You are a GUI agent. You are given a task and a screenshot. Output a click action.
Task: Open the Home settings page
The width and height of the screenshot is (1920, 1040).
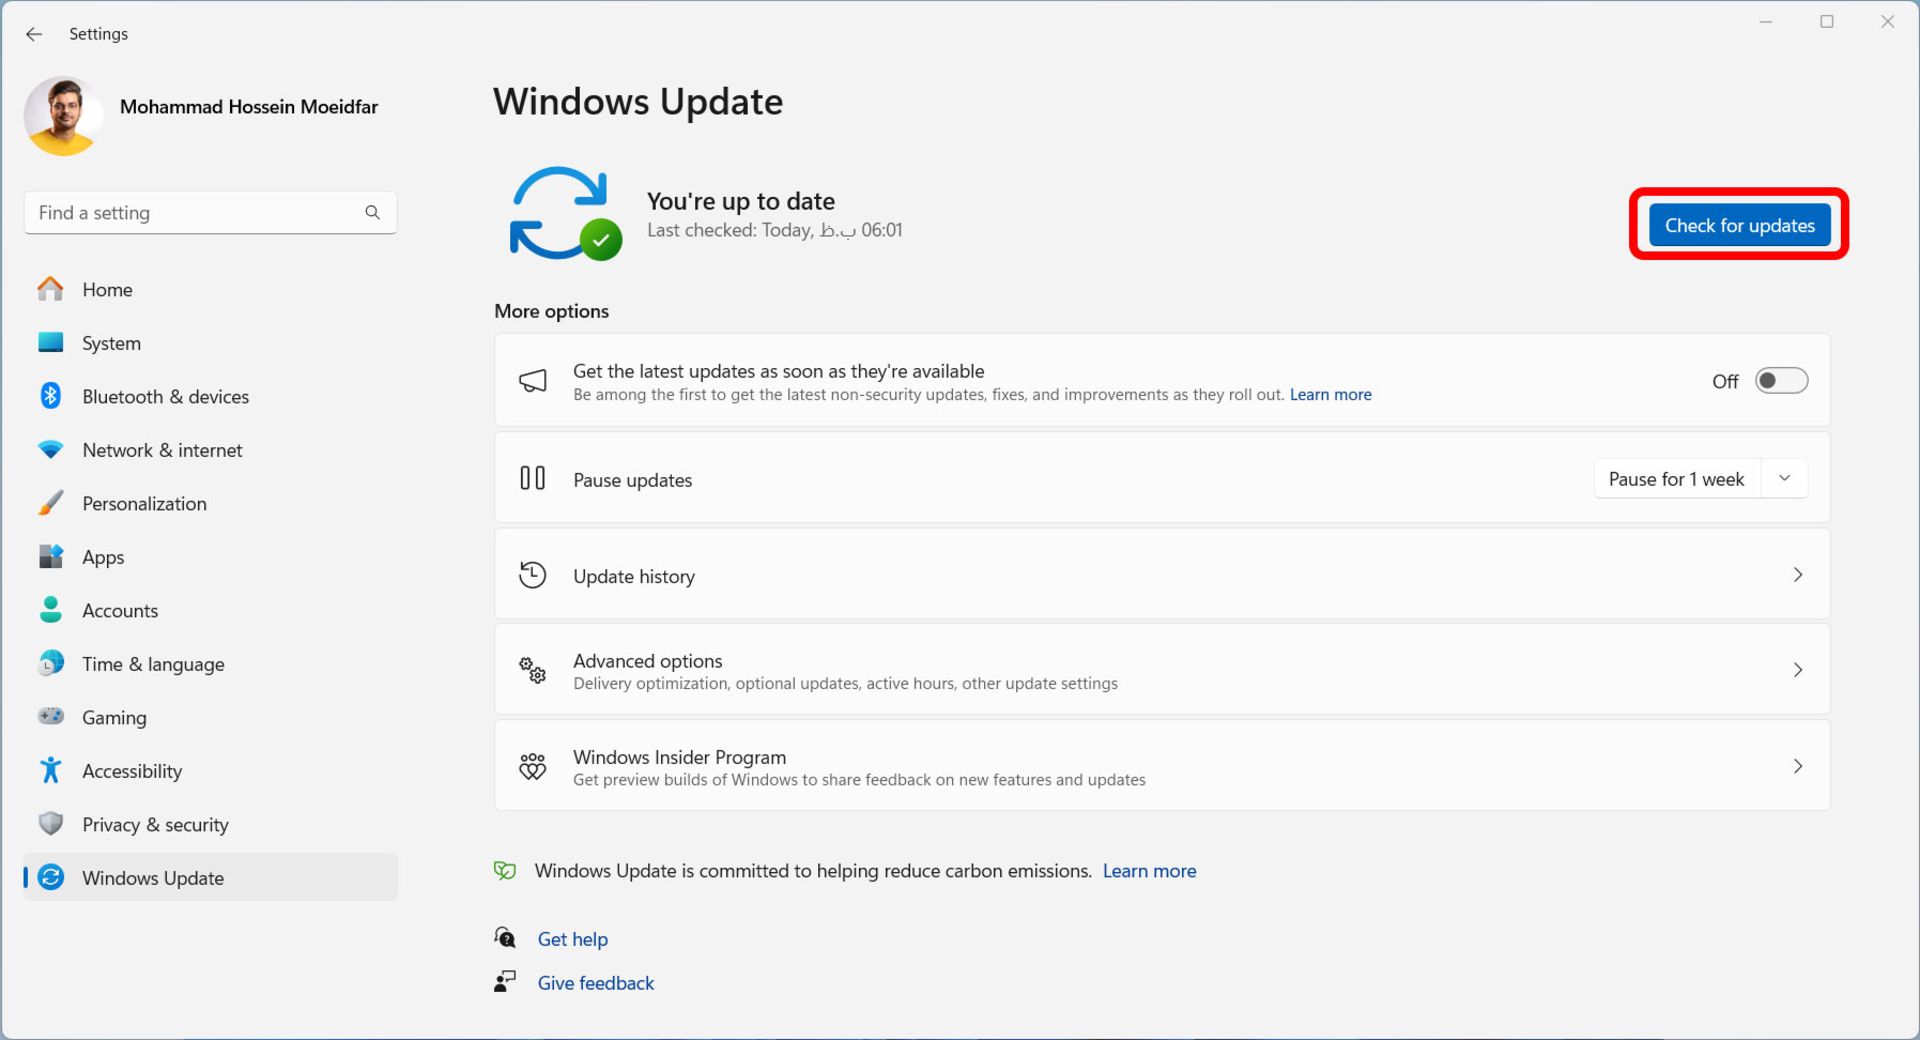coord(210,290)
